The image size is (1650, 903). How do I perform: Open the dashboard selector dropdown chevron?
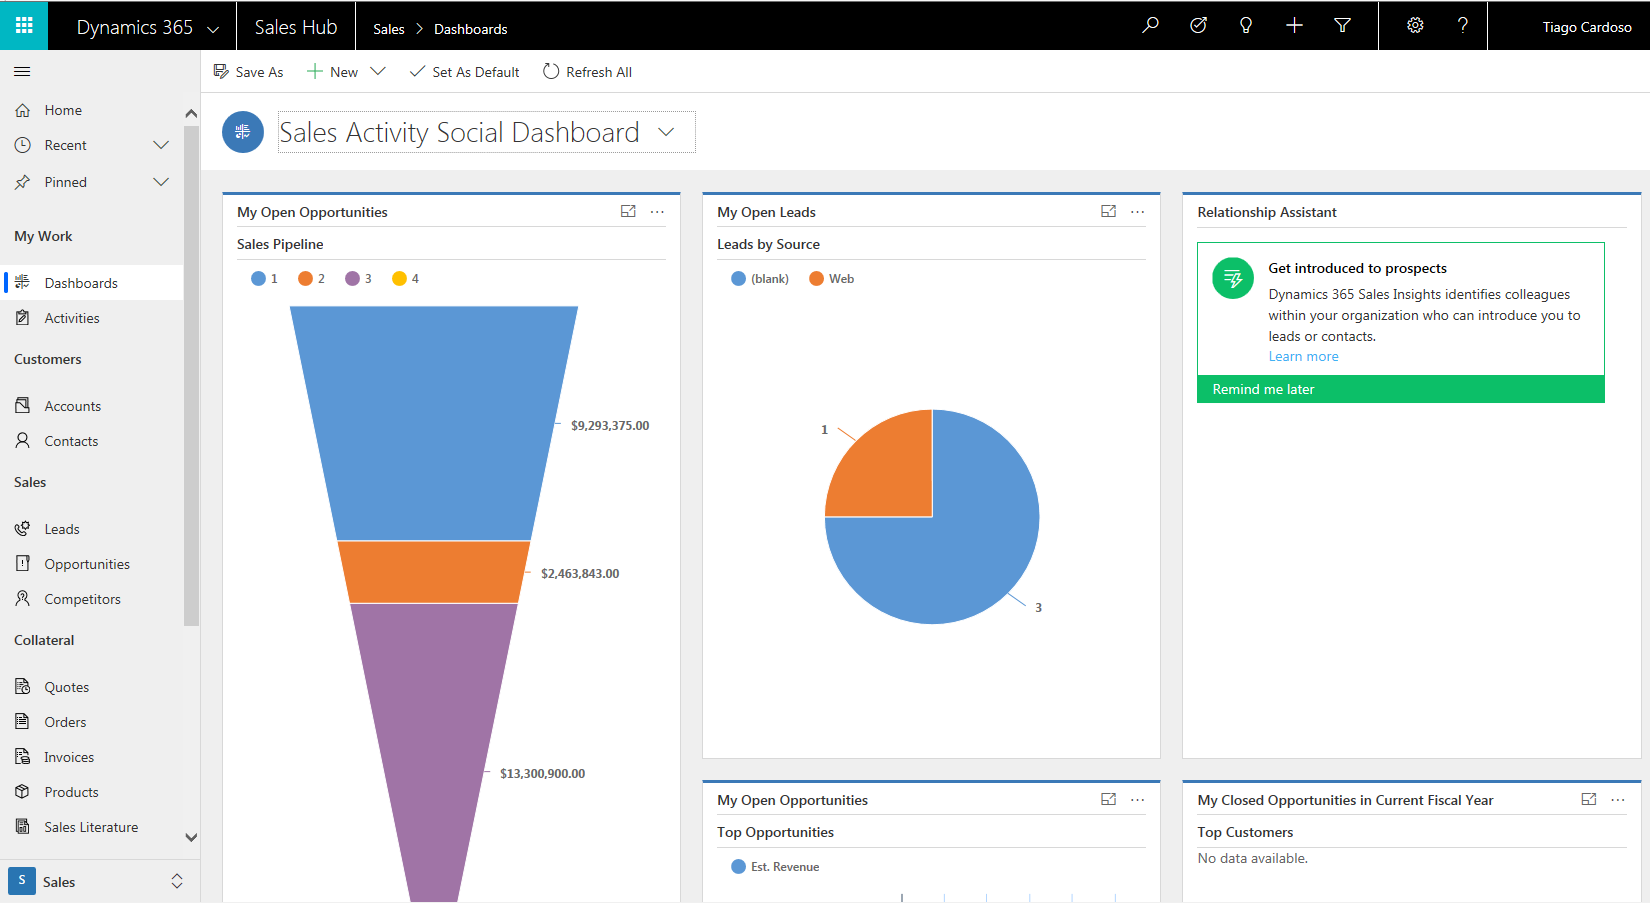[x=666, y=132]
